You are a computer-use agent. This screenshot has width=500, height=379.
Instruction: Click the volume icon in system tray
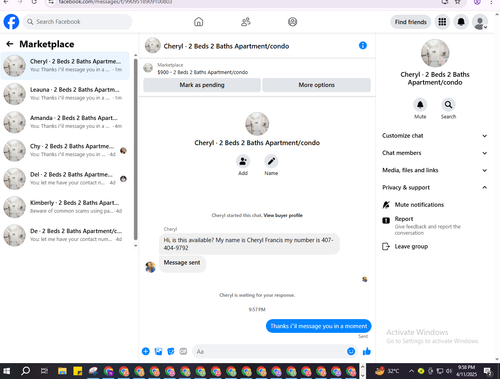pos(449,371)
